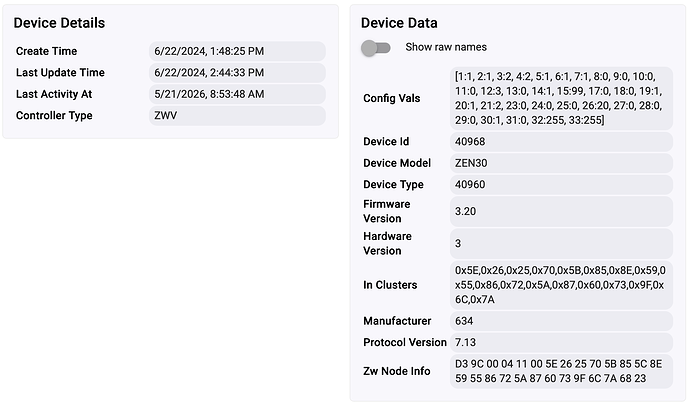The image size is (690, 406).
Task: Click the Device Model ZEN30 field
Action: click(561, 163)
